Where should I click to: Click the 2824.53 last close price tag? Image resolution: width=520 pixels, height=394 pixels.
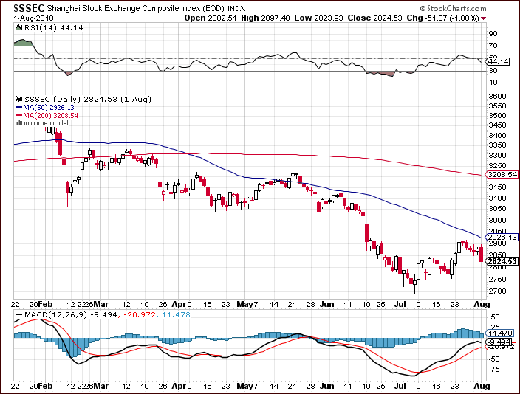[502, 261]
